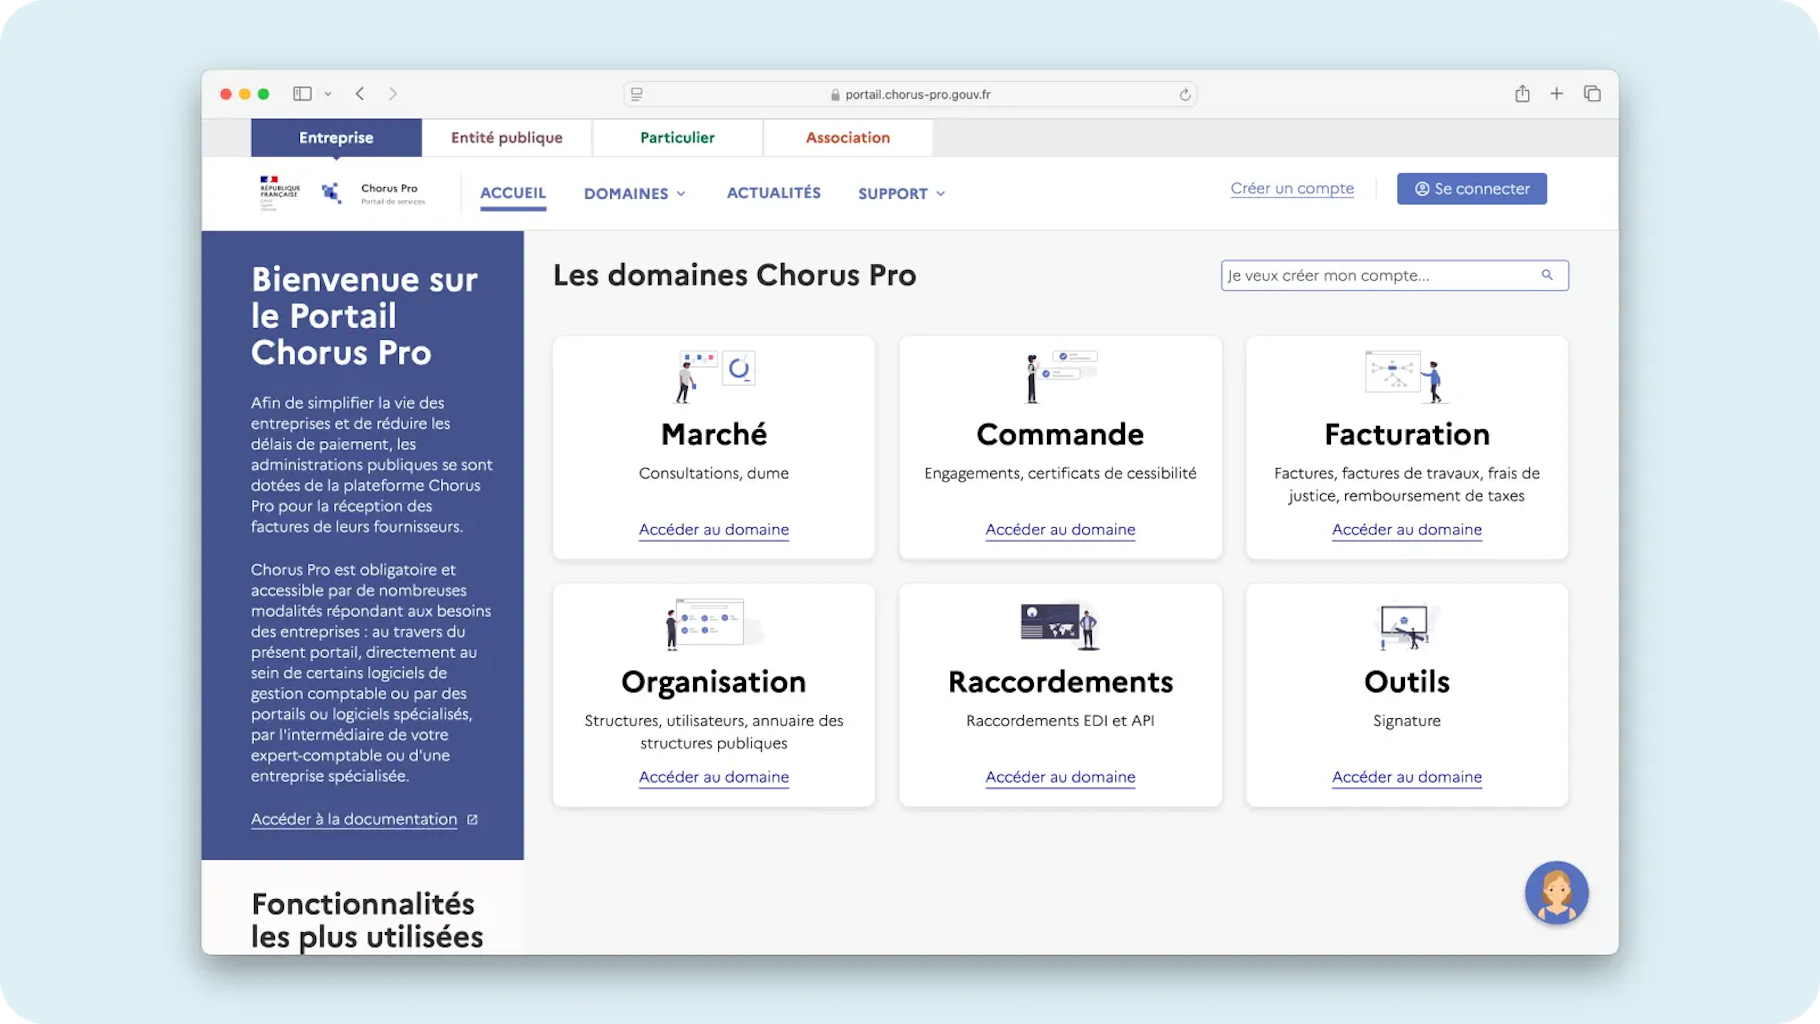Switch to the Association tab
The width and height of the screenshot is (1820, 1024).
[x=848, y=138]
